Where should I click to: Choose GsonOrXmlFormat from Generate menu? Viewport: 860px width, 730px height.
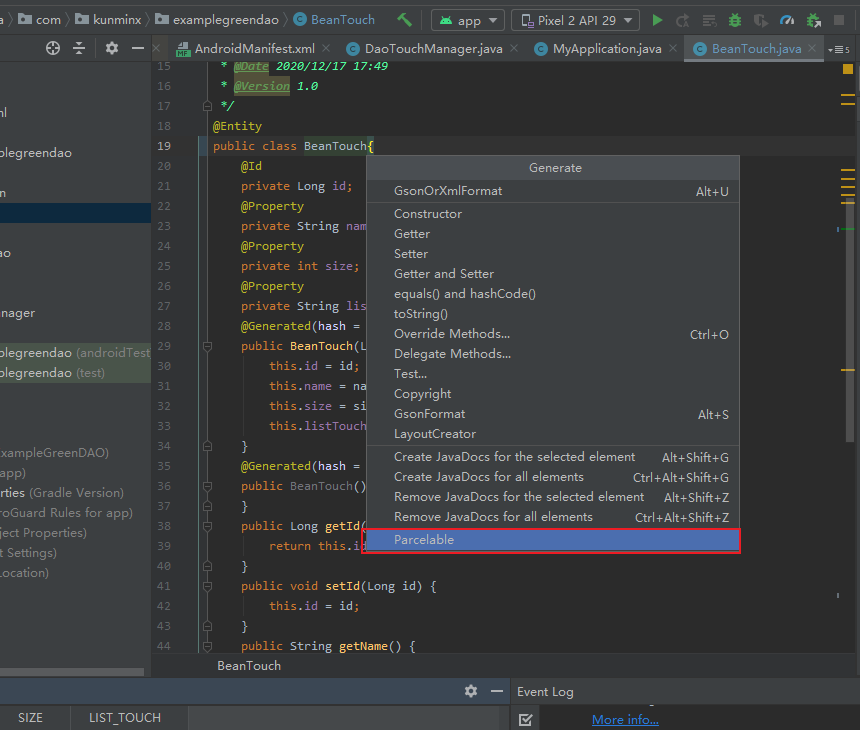[x=553, y=191]
